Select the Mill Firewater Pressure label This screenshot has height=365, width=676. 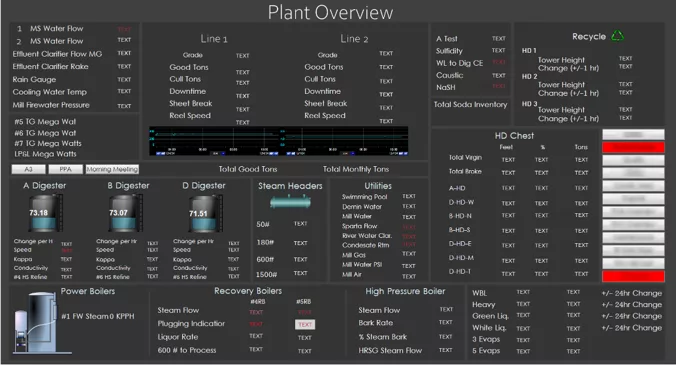point(51,105)
